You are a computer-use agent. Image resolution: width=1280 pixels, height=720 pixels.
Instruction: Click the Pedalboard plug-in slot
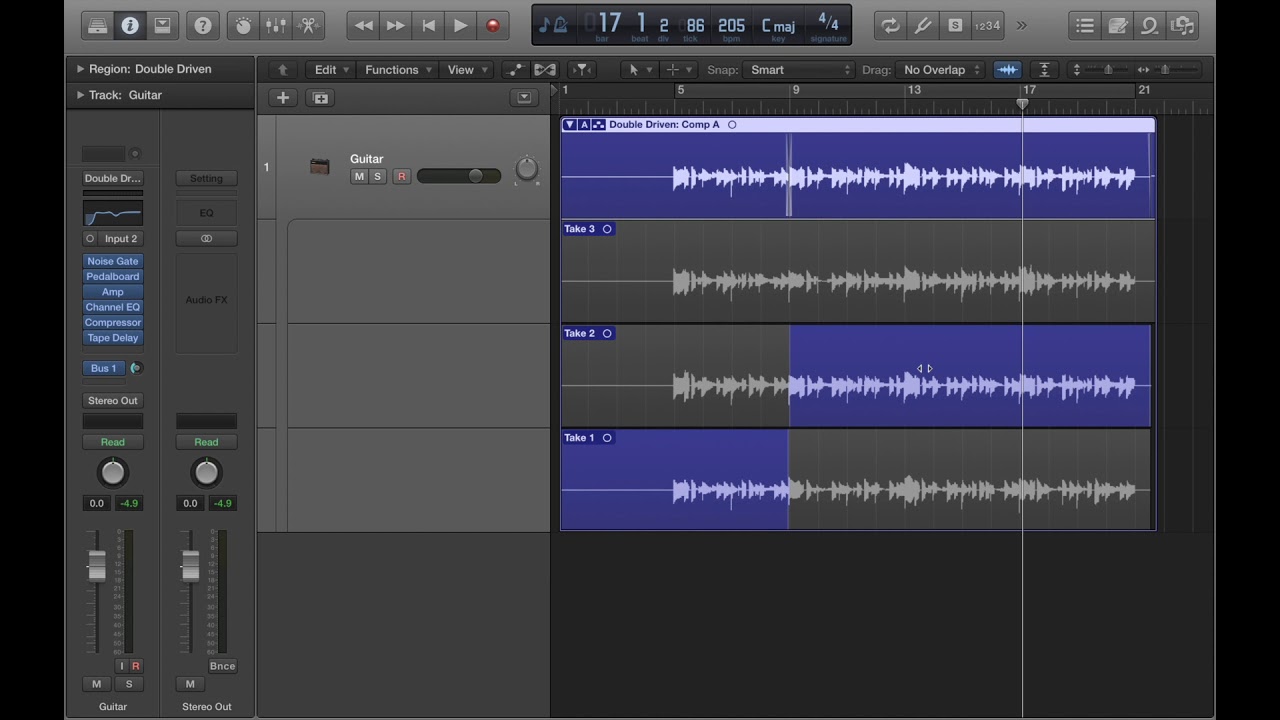click(x=113, y=276)
